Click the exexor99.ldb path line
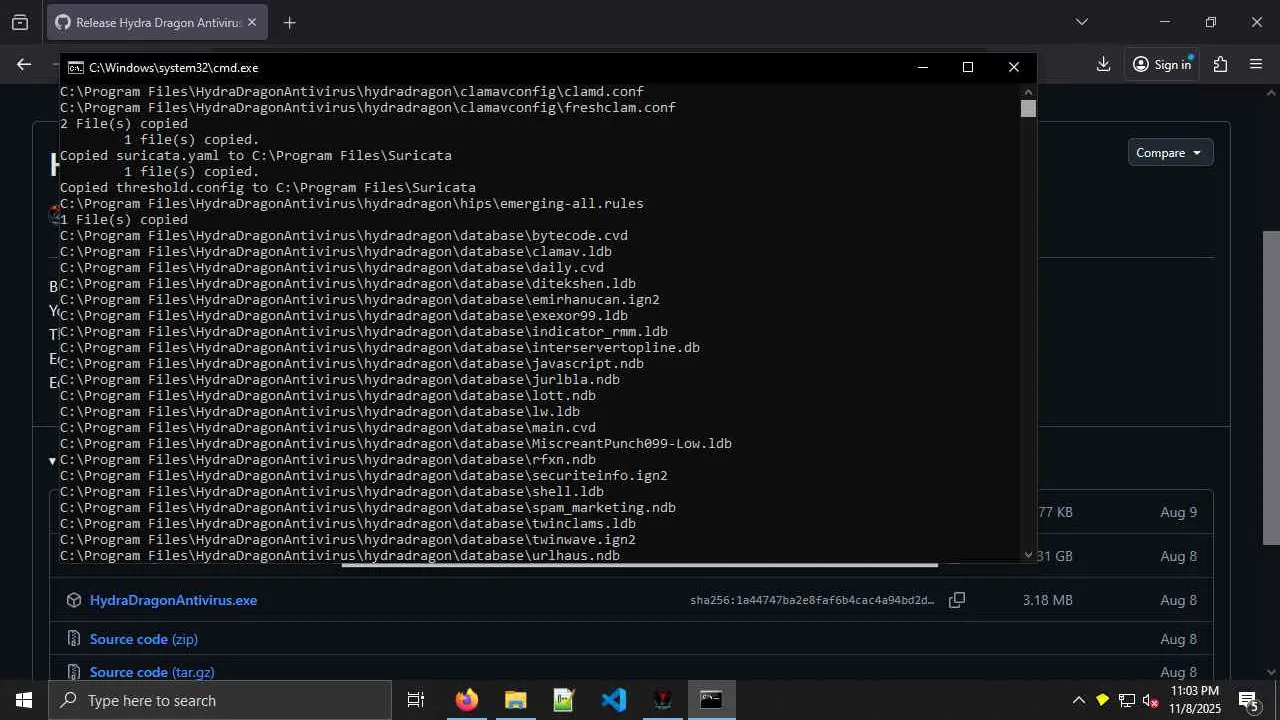 (x=343, y=316)
